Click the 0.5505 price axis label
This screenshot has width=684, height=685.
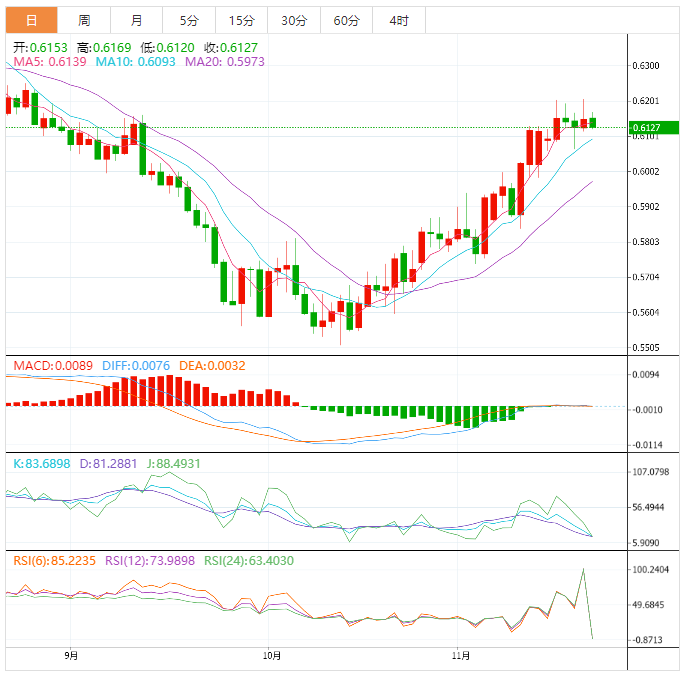point(646,348)
